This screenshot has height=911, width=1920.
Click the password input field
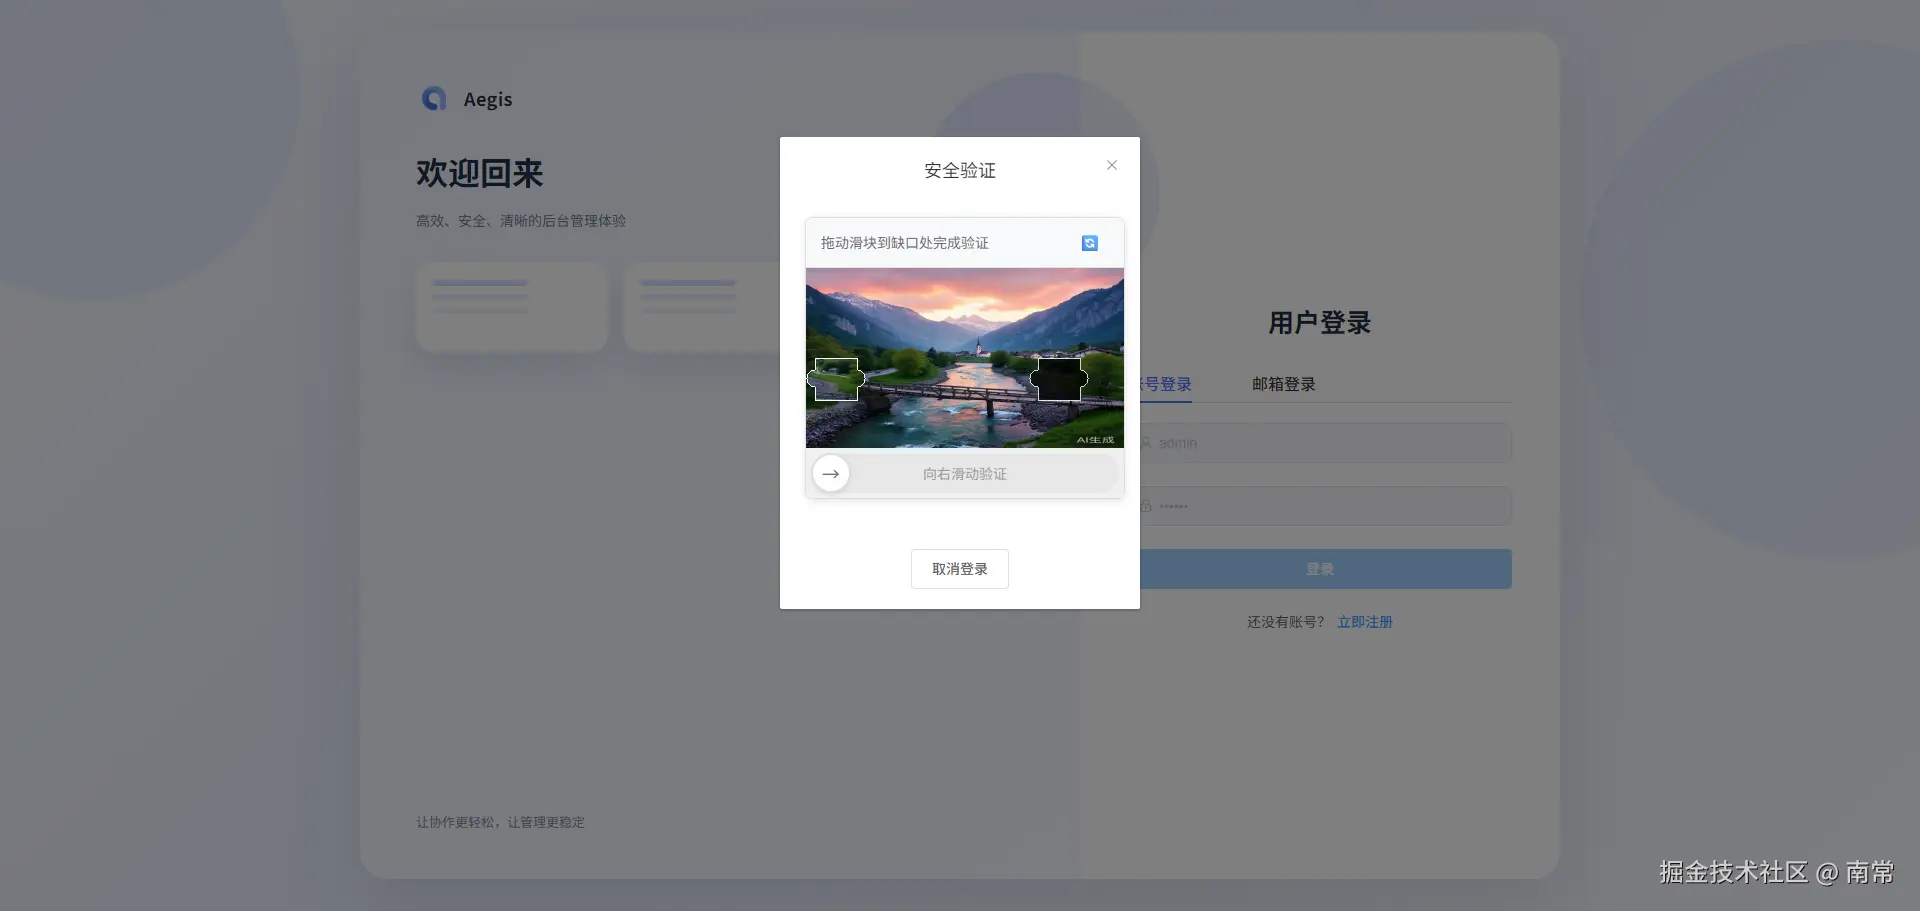tap(1326, 507)
